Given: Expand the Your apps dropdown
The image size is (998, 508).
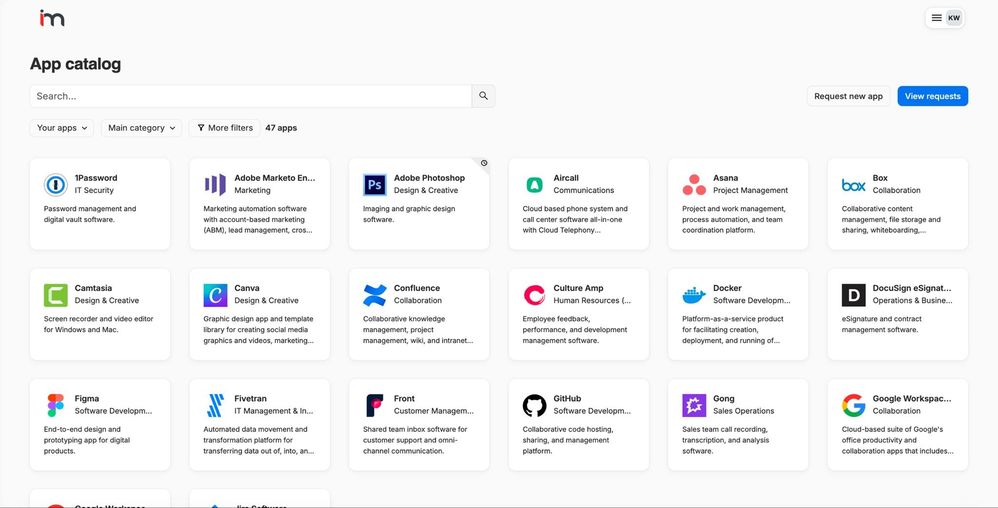Looking at the screenshot, I should (64, 128).
